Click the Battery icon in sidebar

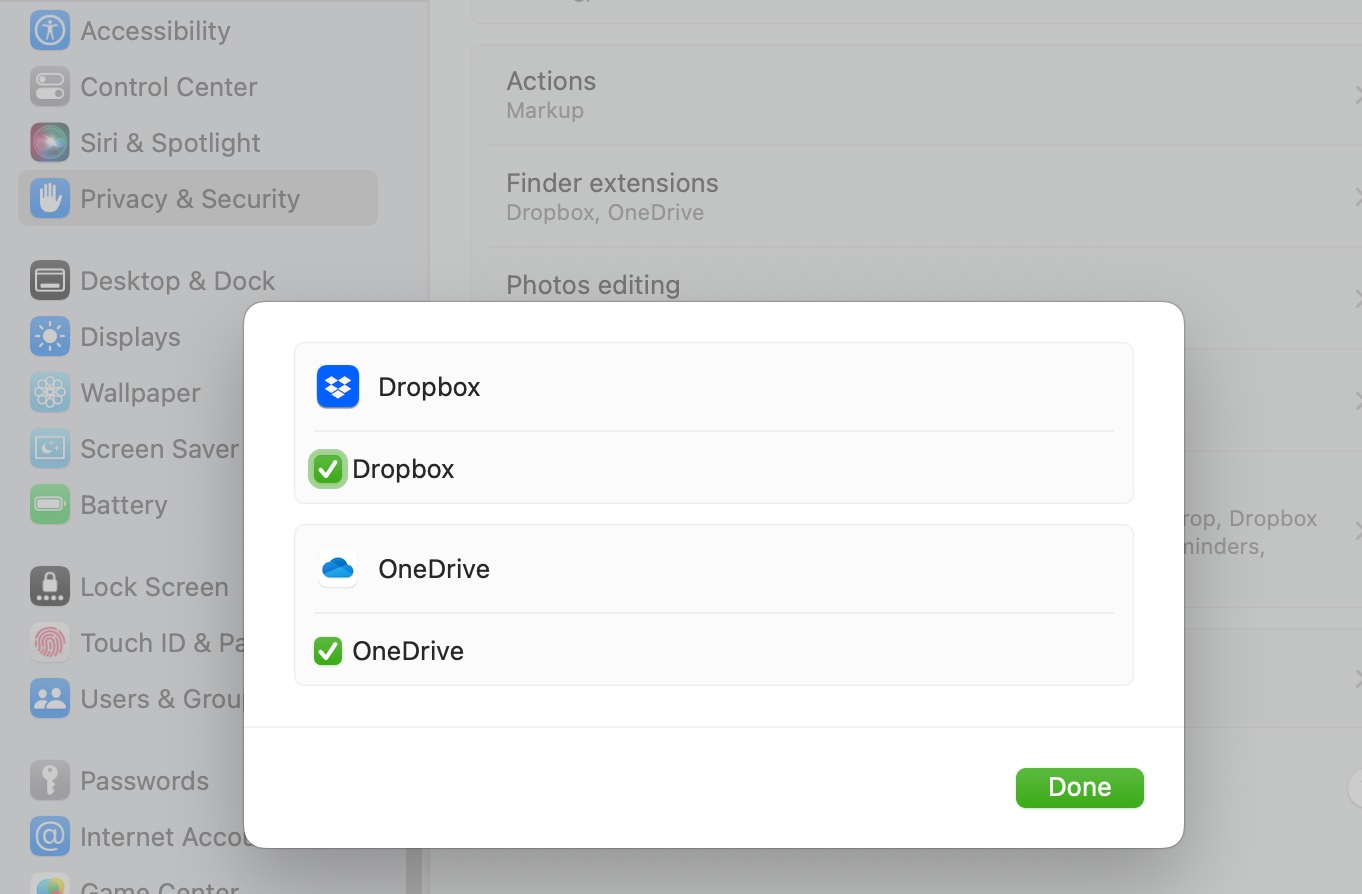coord(50,505)
